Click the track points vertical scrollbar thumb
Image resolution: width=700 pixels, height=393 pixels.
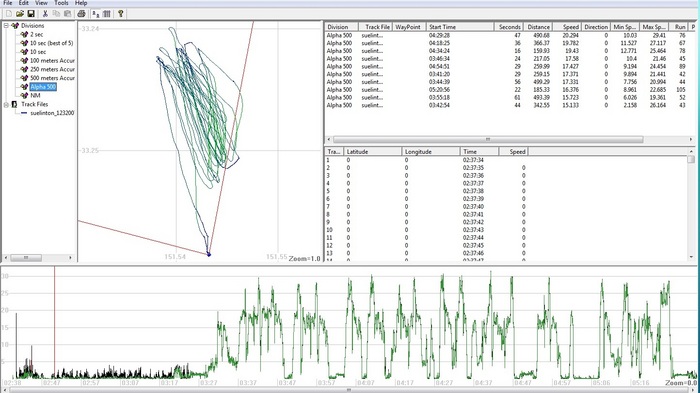[692, 159]
